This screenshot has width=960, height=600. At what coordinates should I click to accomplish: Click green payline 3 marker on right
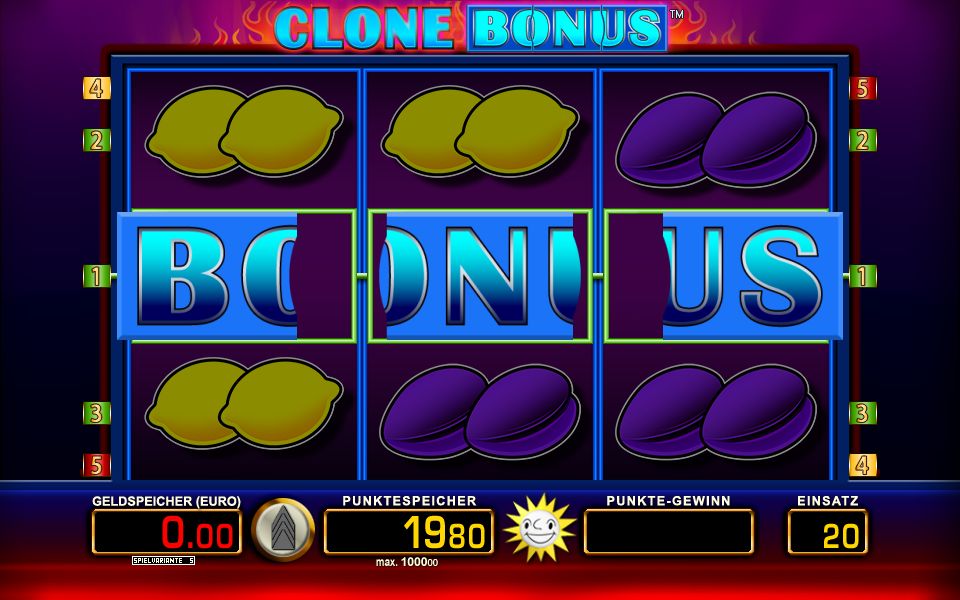[863, 413]
